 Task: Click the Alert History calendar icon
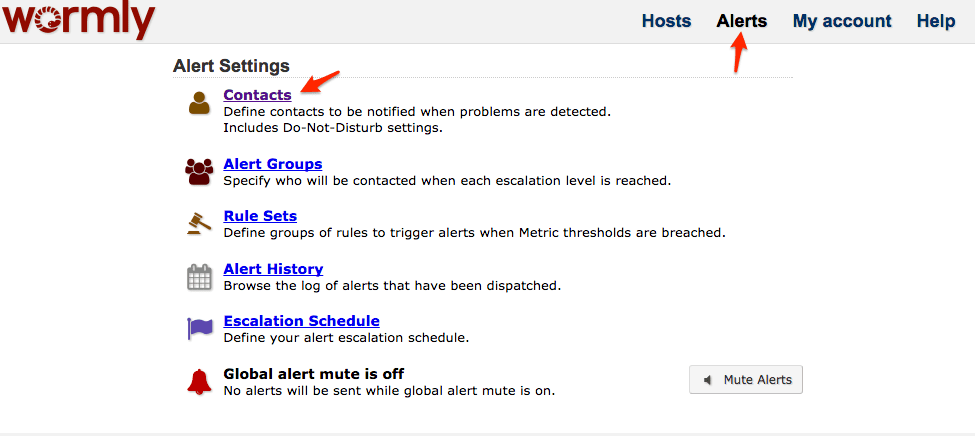point(199,277)
